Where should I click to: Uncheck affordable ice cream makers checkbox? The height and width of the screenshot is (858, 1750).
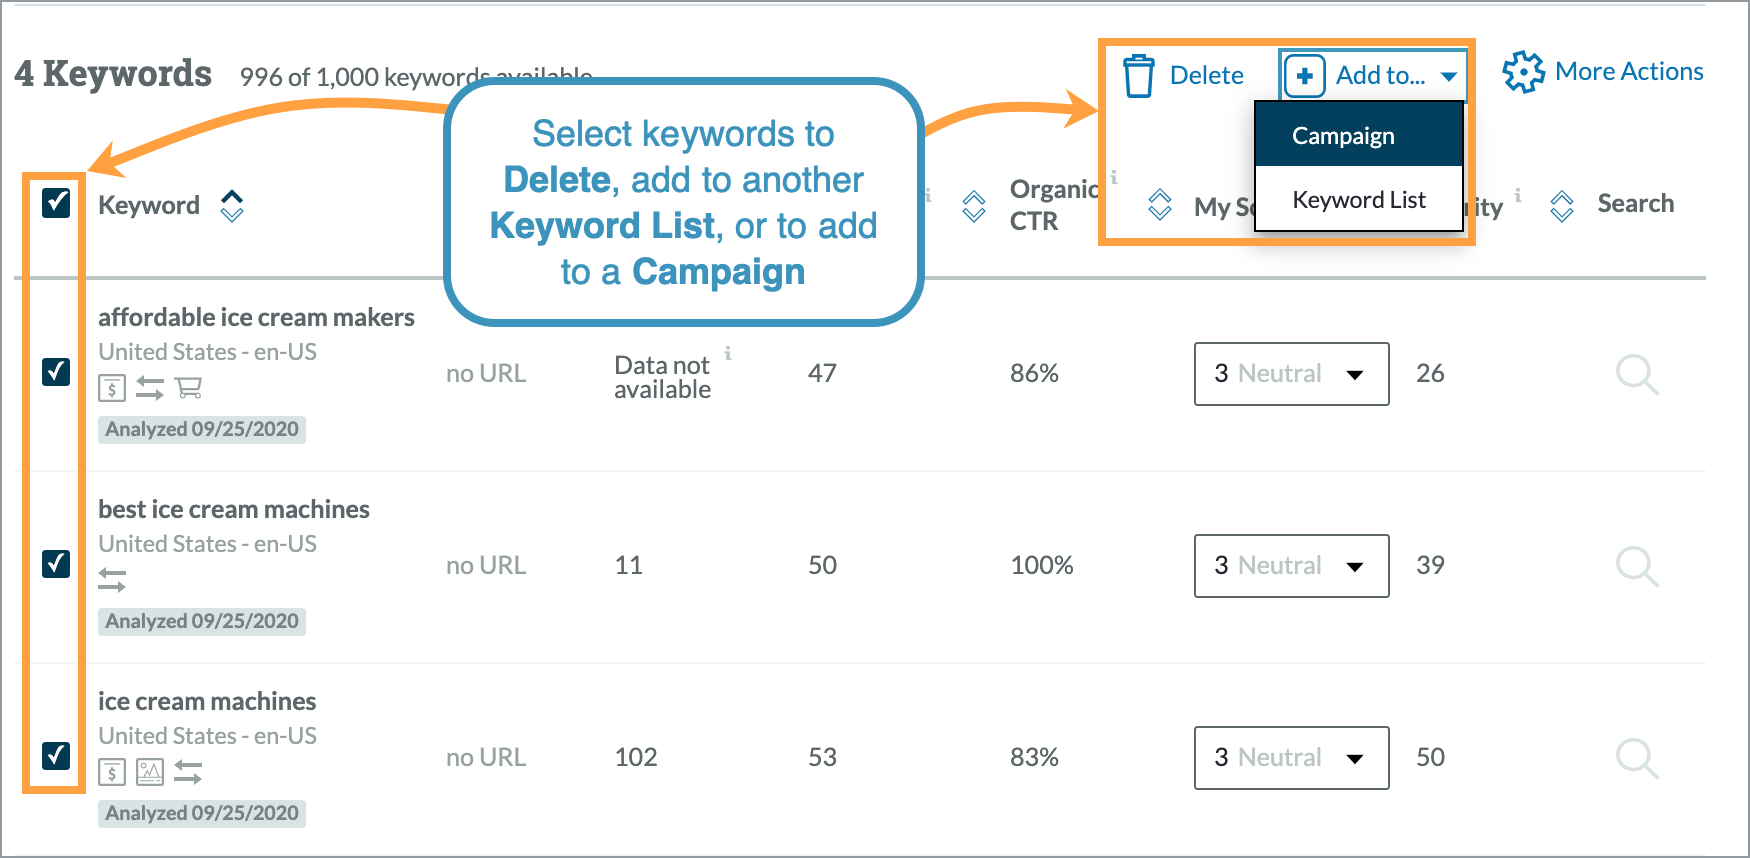click(56, 372)
